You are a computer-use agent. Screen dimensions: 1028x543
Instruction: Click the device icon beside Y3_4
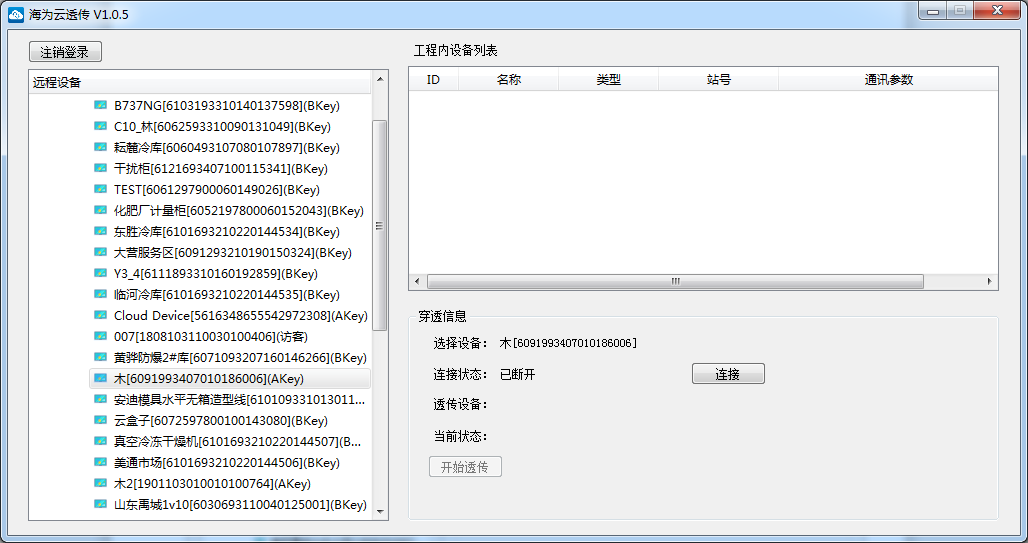(100, 273)
